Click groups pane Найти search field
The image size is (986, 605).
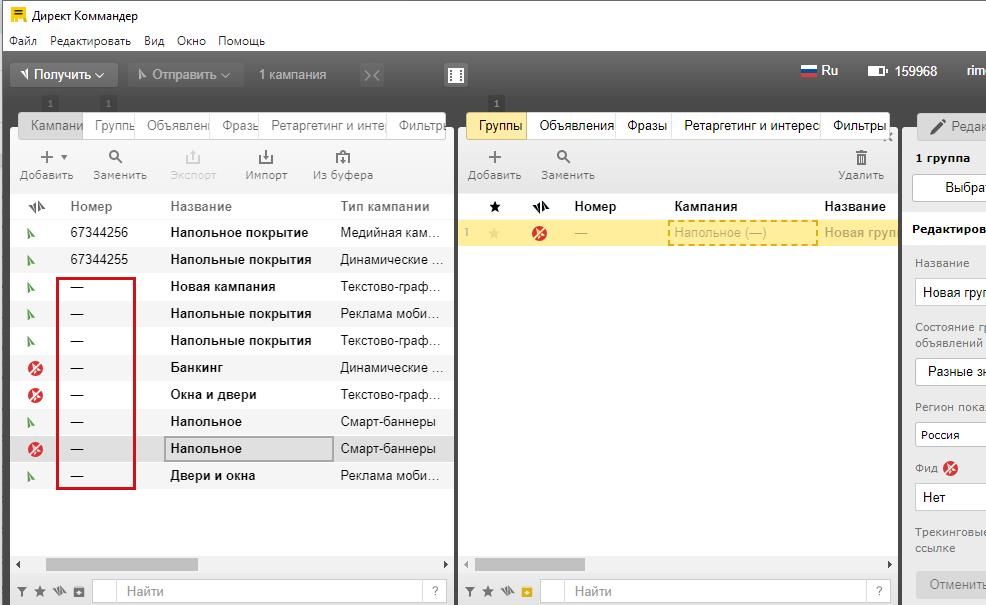click(x=717, y=591)
